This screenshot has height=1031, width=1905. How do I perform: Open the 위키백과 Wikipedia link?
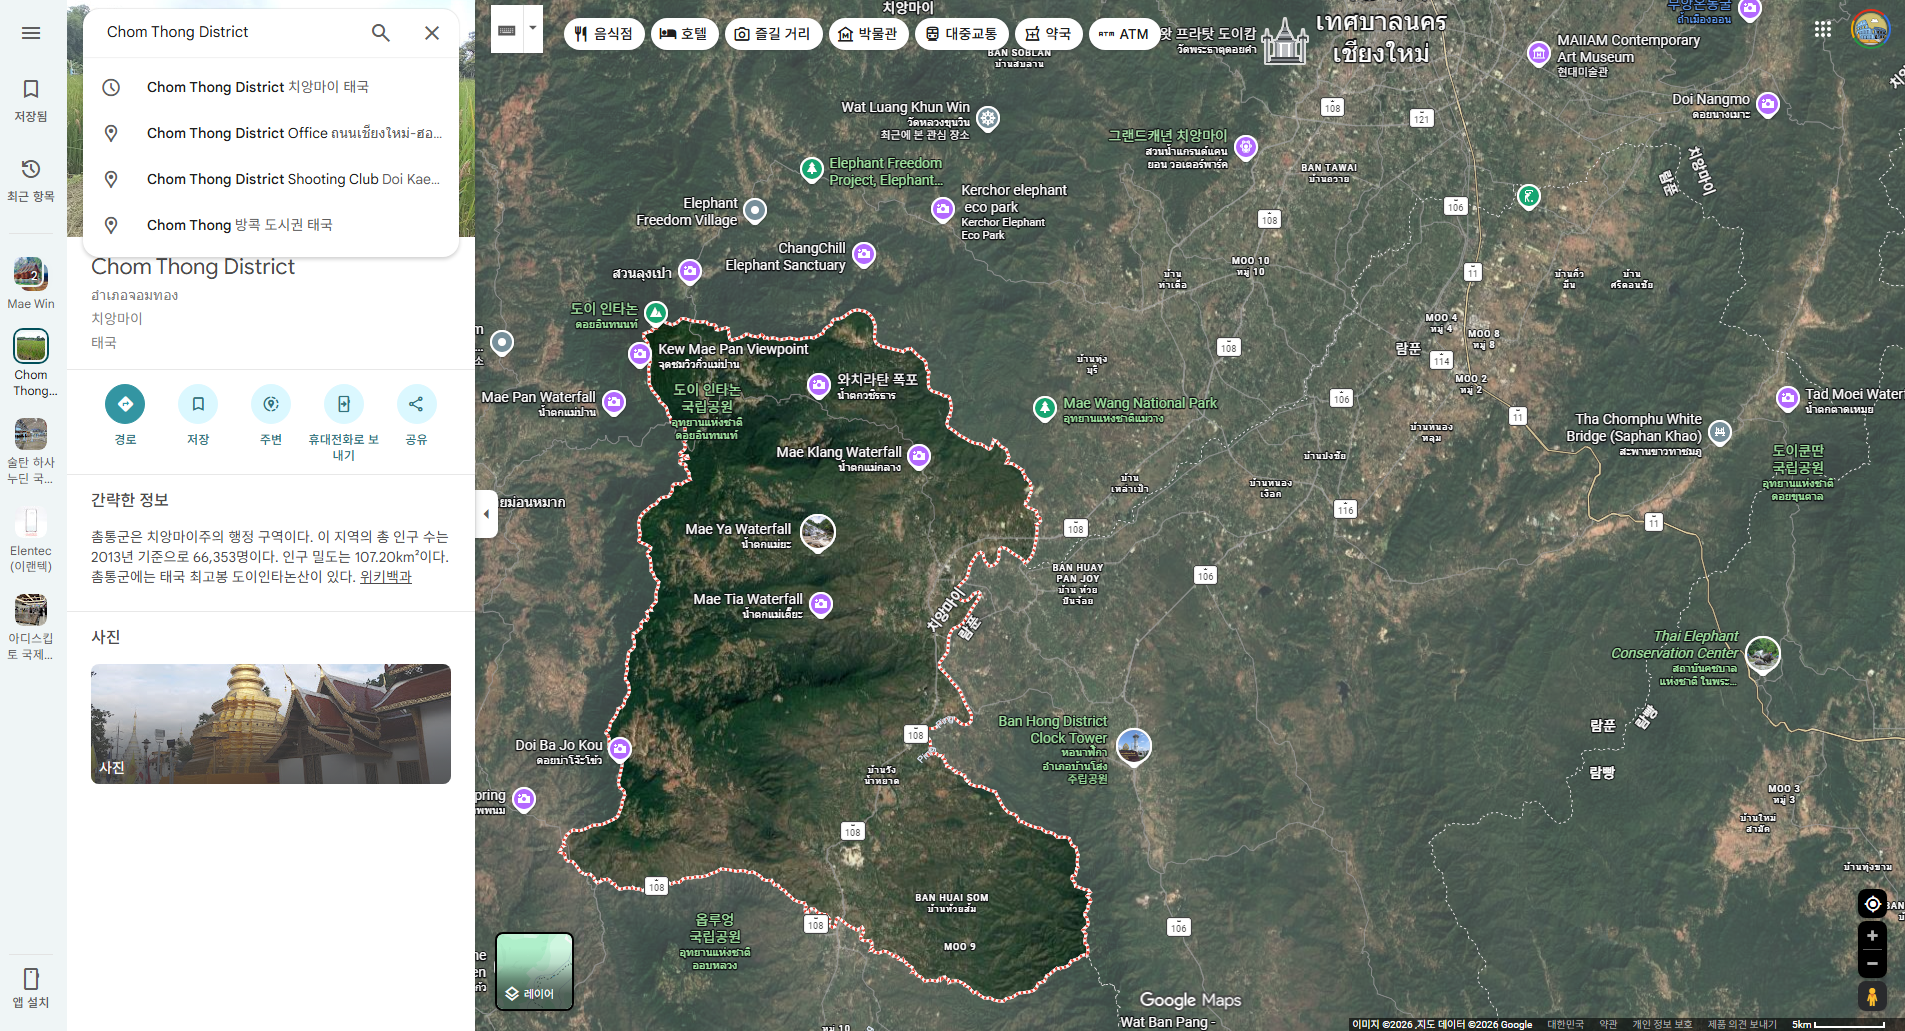pyautogui.click(x=386, y=577)
